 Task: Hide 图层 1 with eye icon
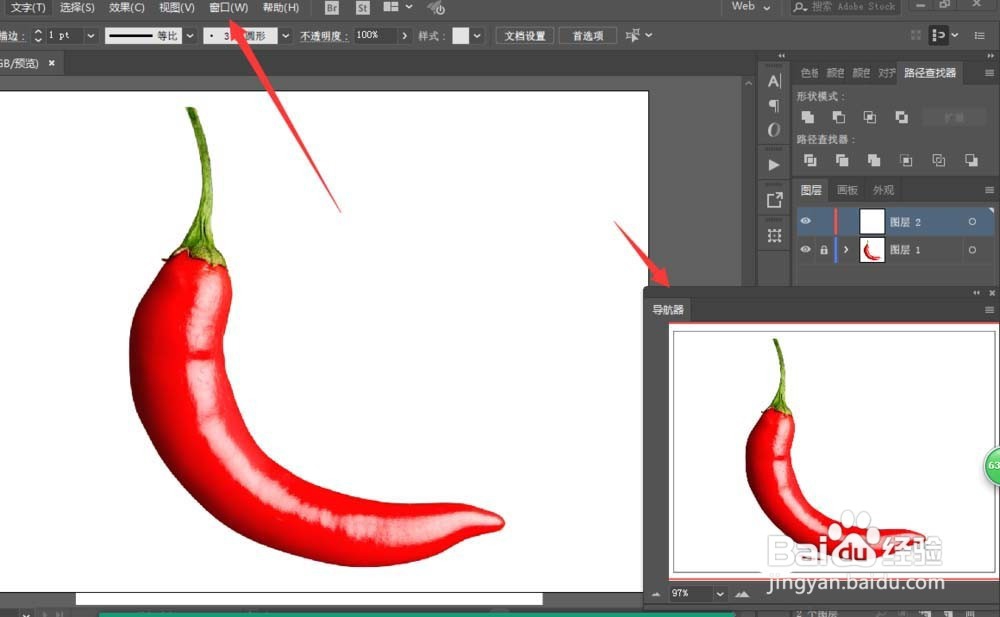point(805,249)
